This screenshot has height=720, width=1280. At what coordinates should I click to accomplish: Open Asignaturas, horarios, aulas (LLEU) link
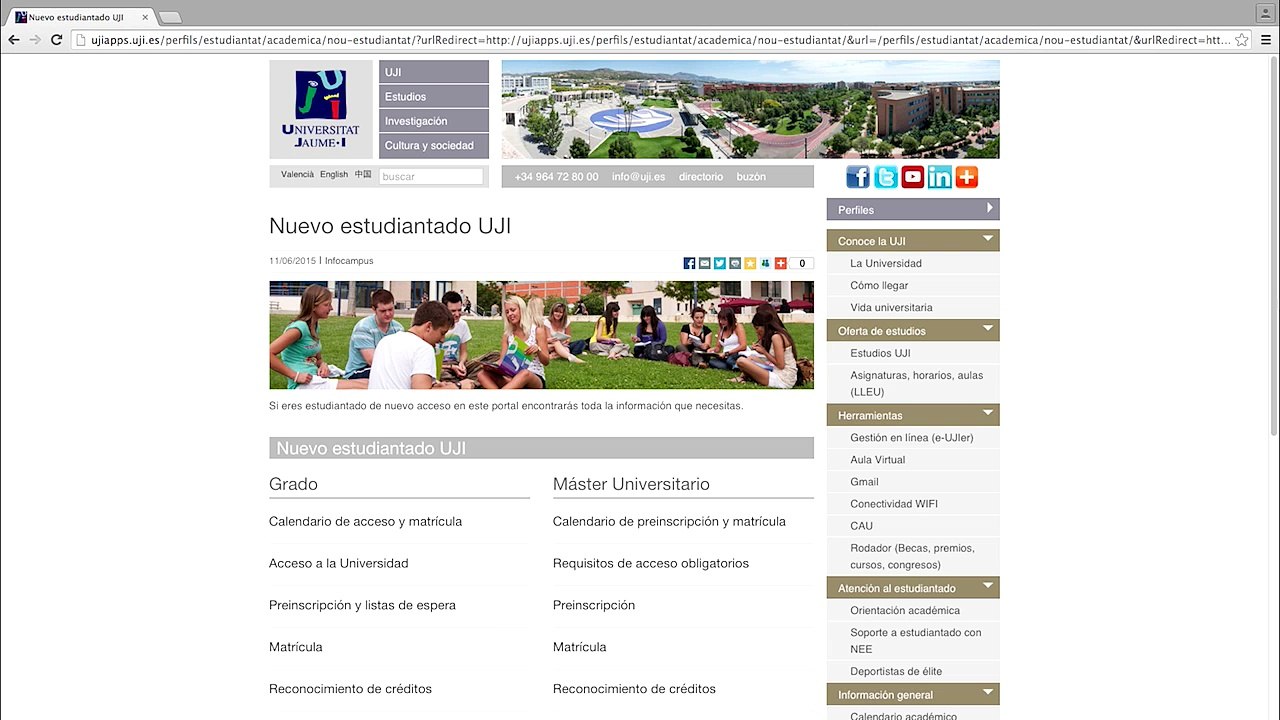pyautogui.click(x=916, y=383)
